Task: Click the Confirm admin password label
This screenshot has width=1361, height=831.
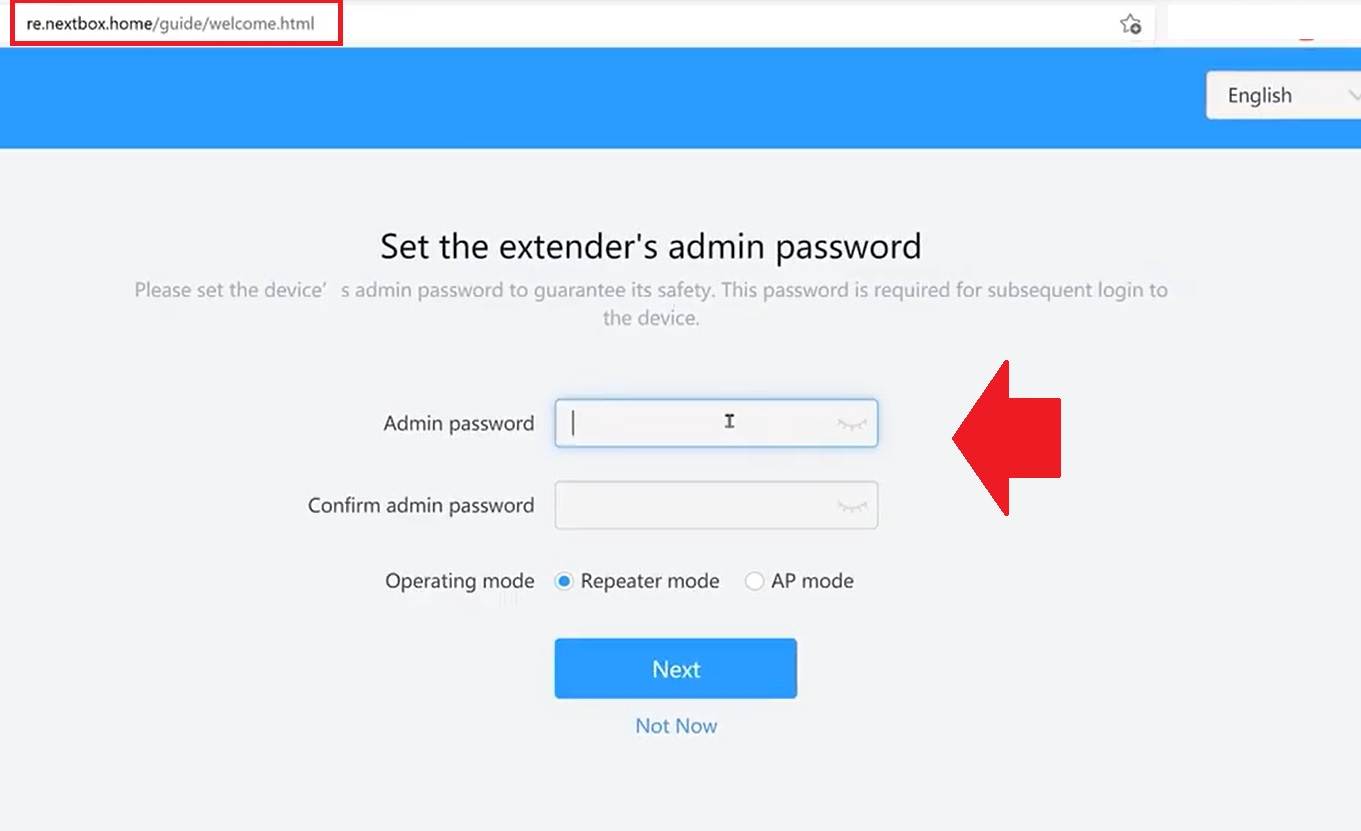Action: 421,506
